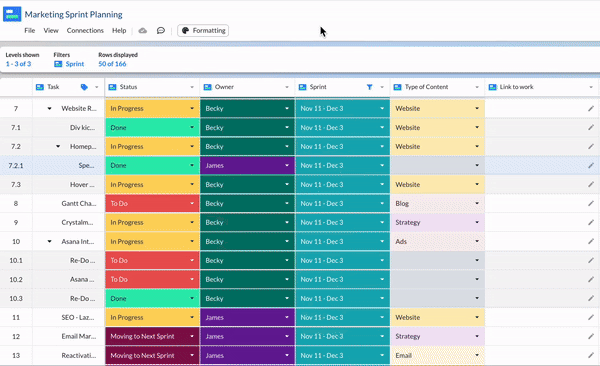Click the Visor app logo icon
This screenshot has height=366, width=600.
pos(12,14)
